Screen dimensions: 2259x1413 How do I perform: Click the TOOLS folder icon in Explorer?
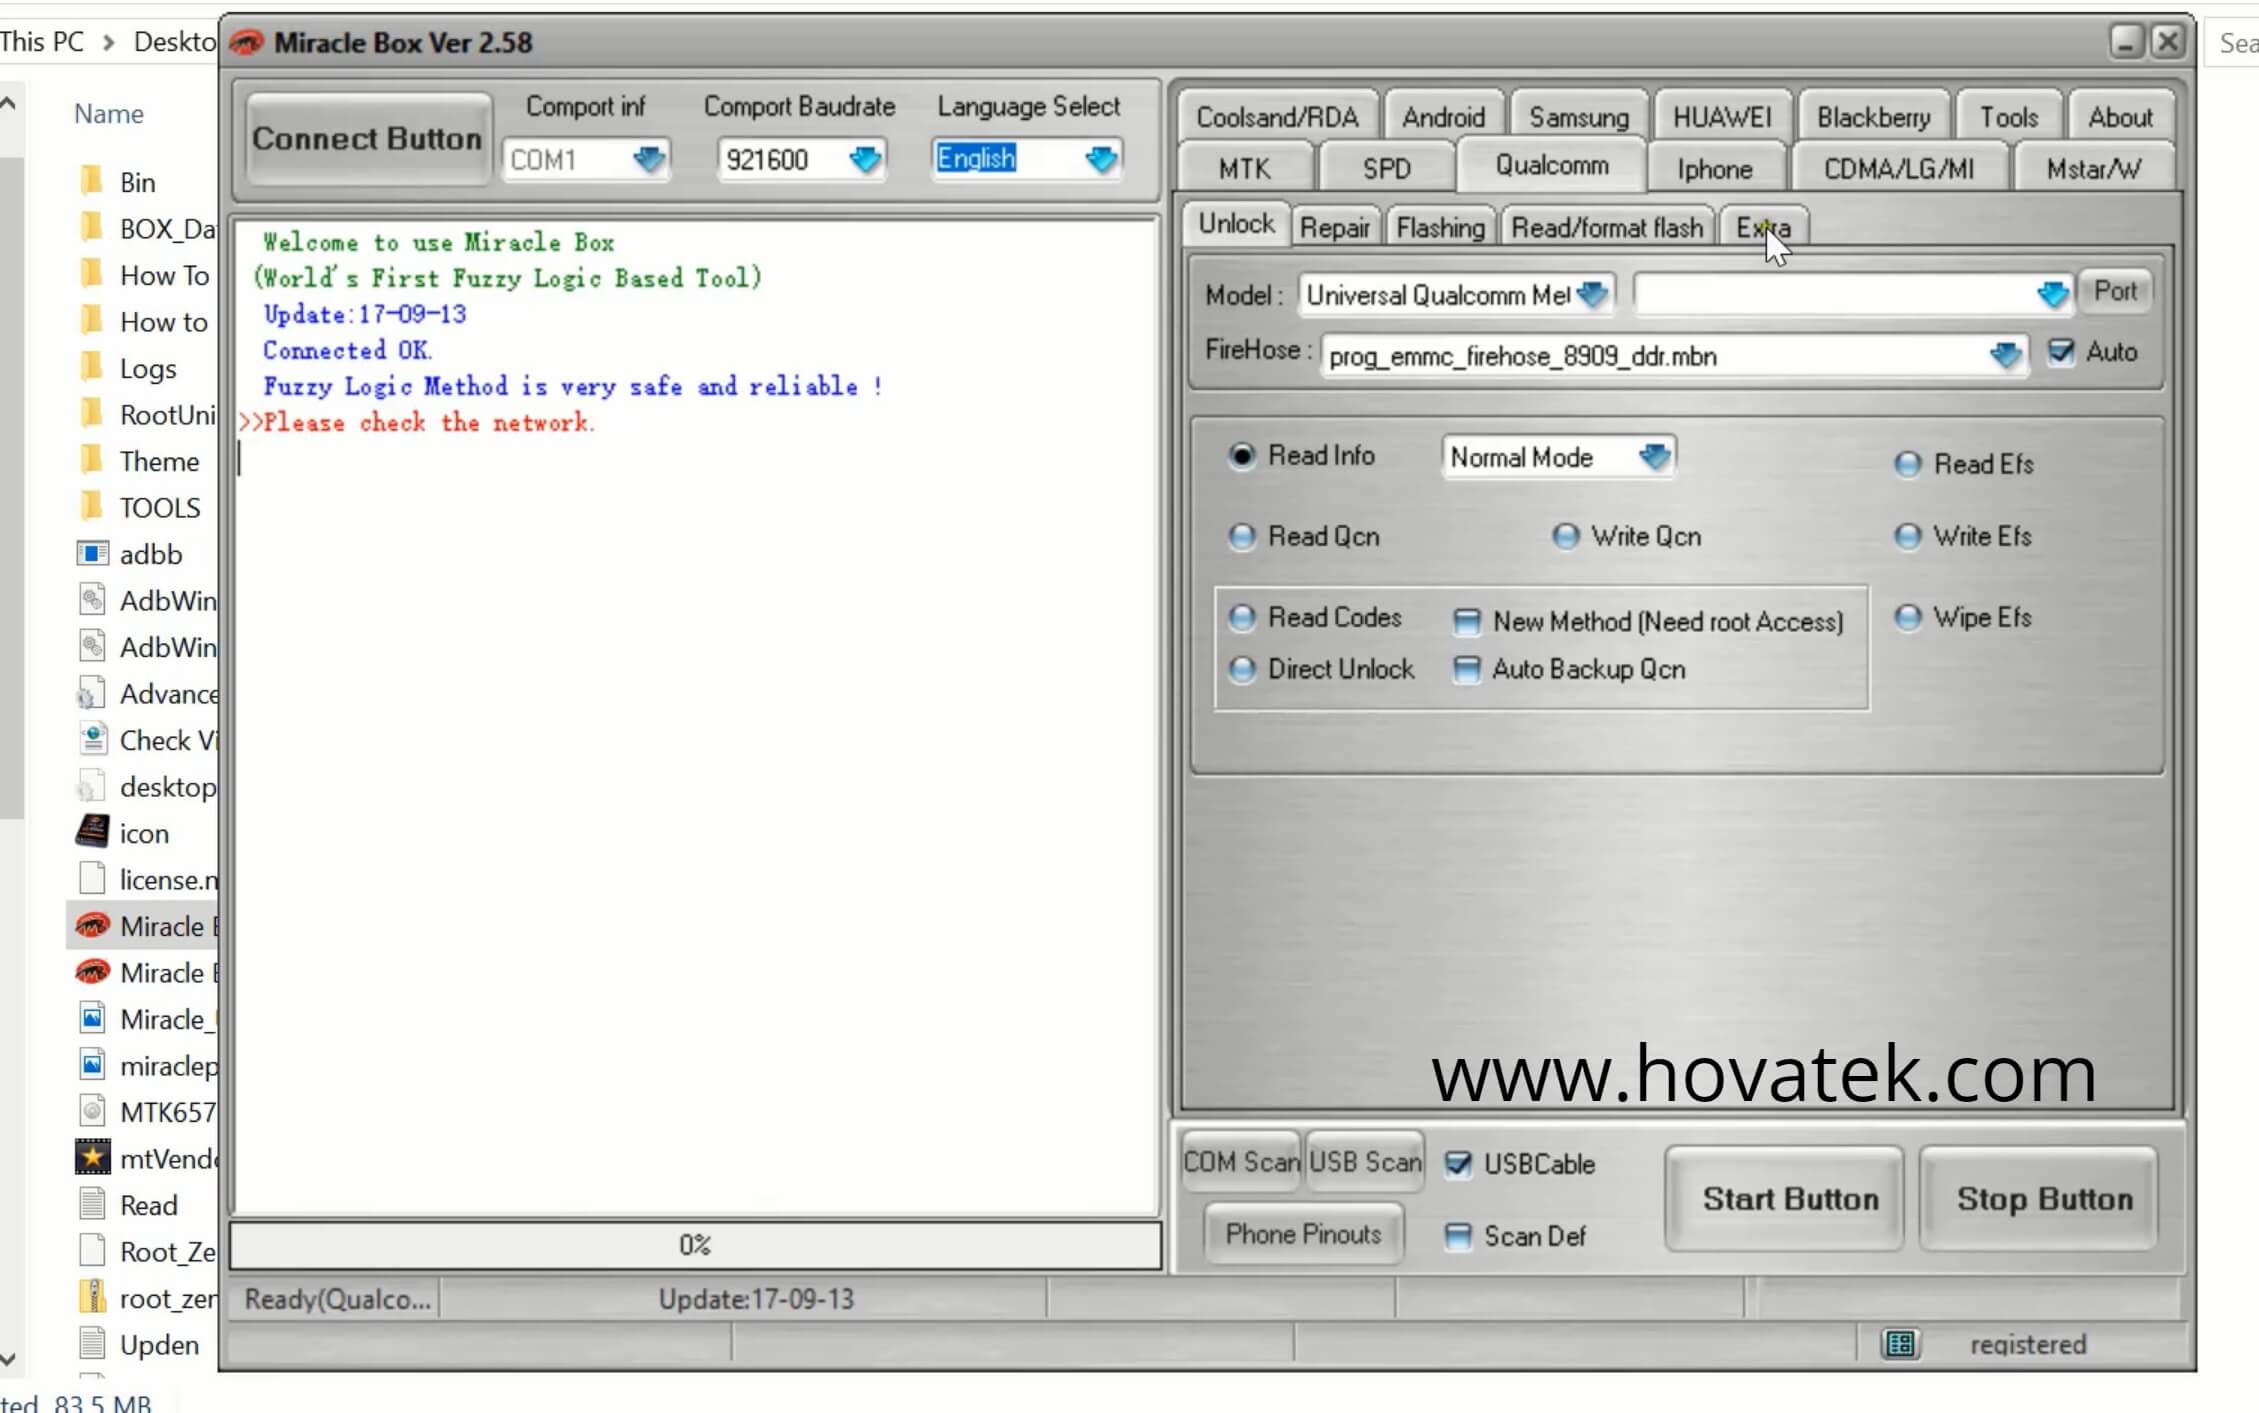(x=92, y=506)
